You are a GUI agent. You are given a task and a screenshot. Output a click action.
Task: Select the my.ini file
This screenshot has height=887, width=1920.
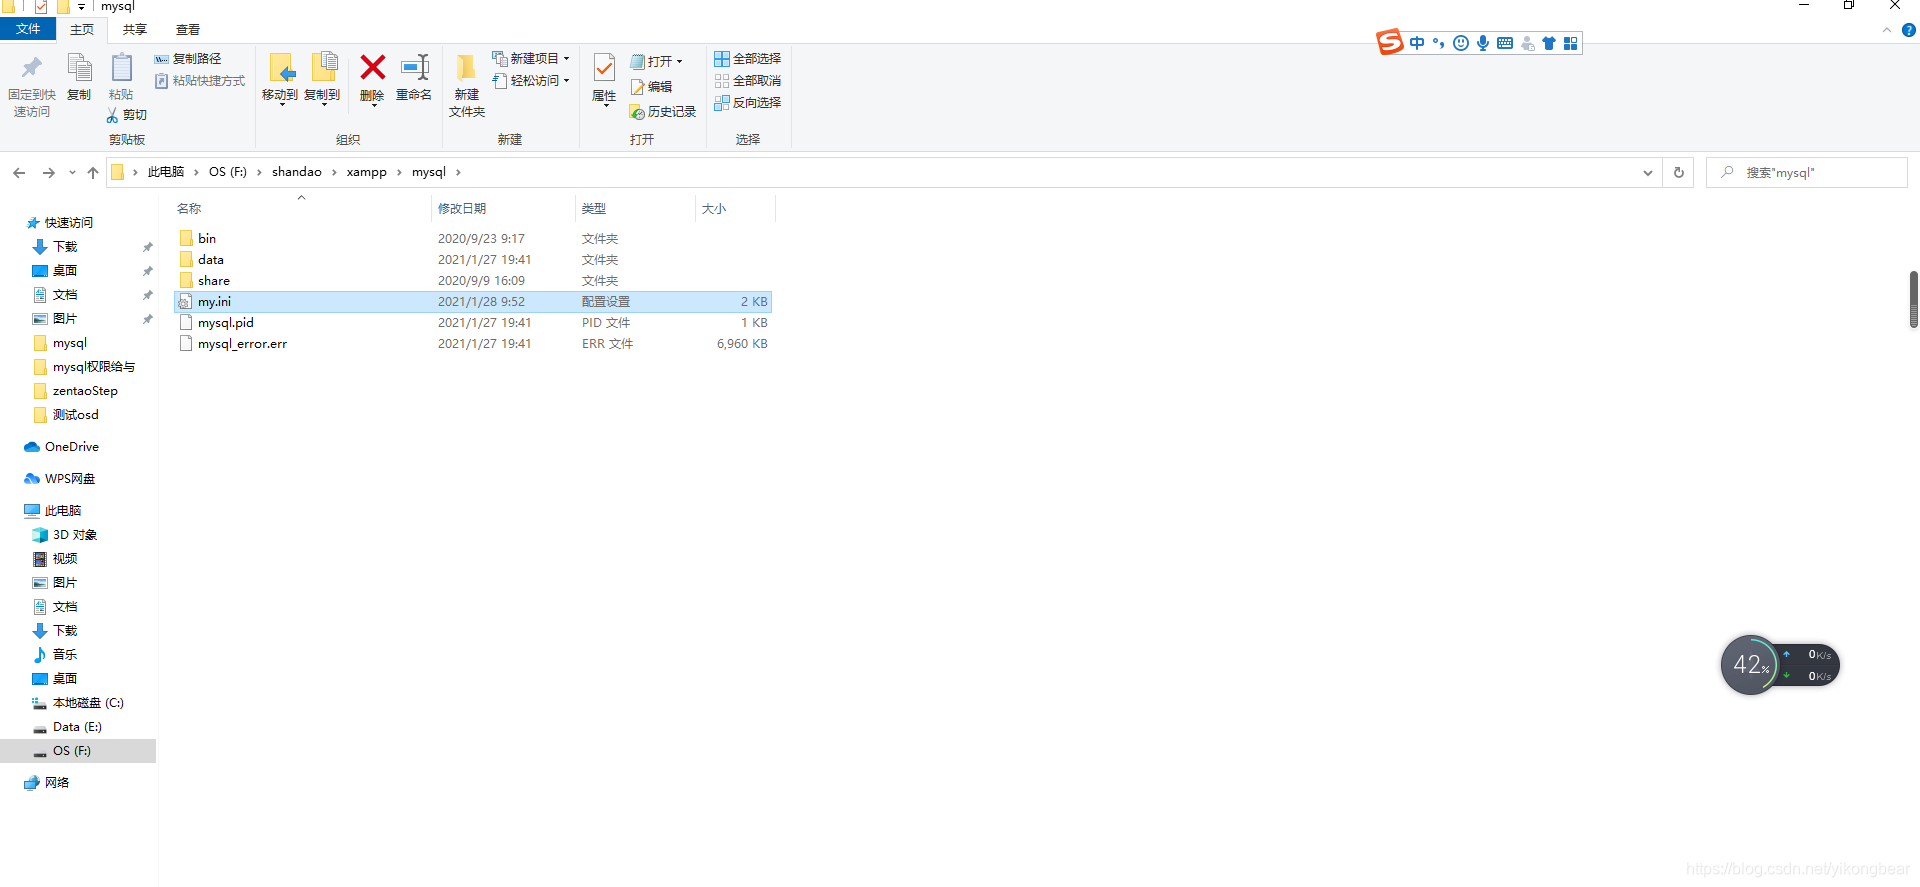coord(472,301)
